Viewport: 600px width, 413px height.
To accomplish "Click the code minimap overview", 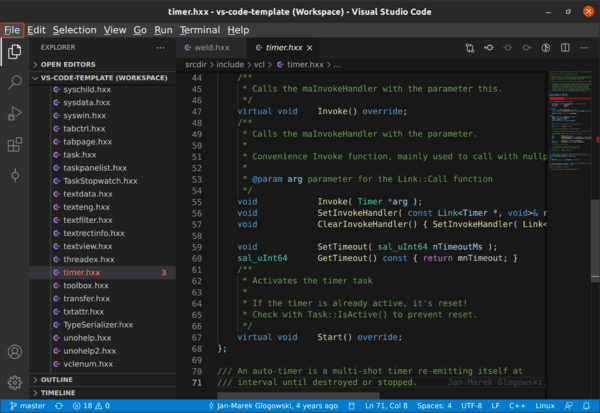I will [x=569, y=121].
